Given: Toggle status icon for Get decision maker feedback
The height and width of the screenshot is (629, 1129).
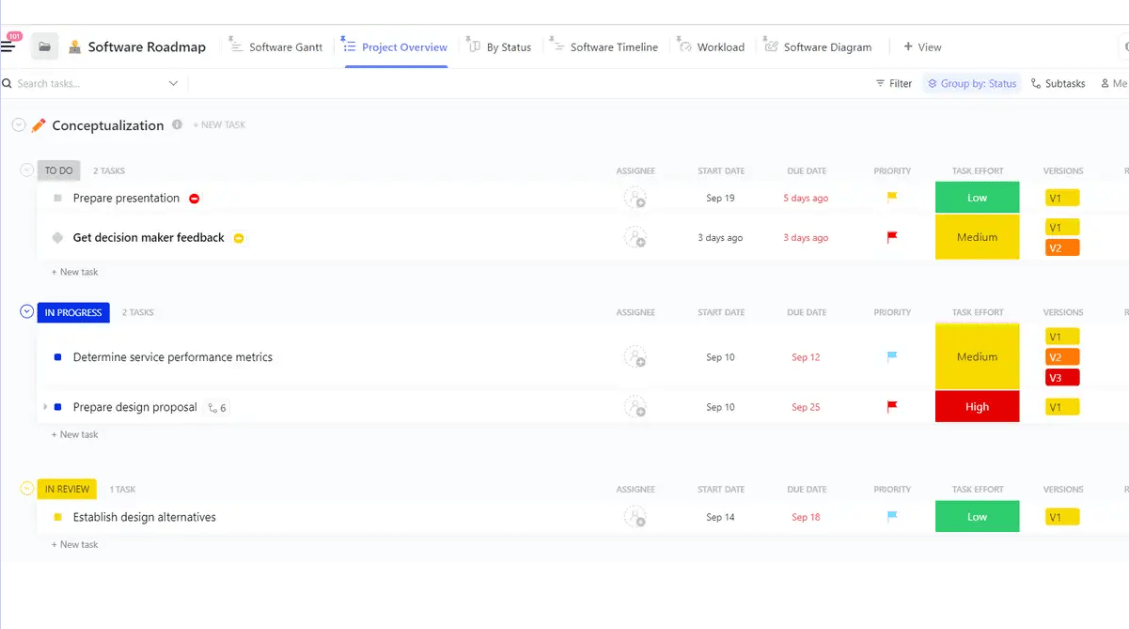Looking at the screenshot, I should (x=58, y=237).
